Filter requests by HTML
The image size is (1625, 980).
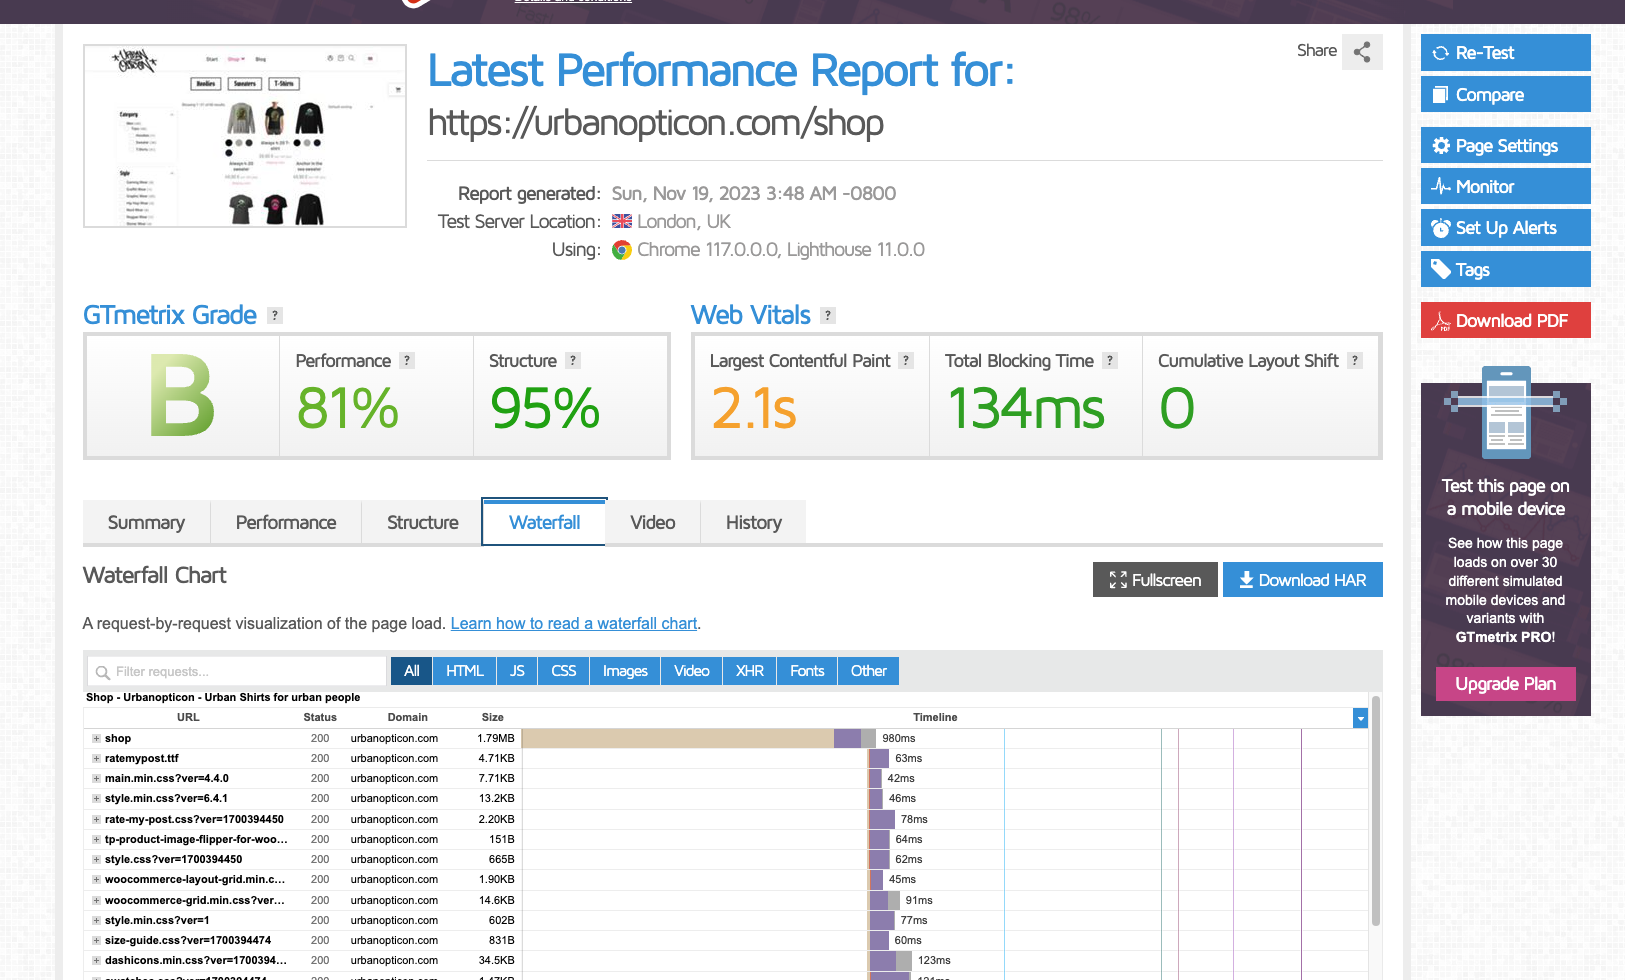tap(464, 671)
